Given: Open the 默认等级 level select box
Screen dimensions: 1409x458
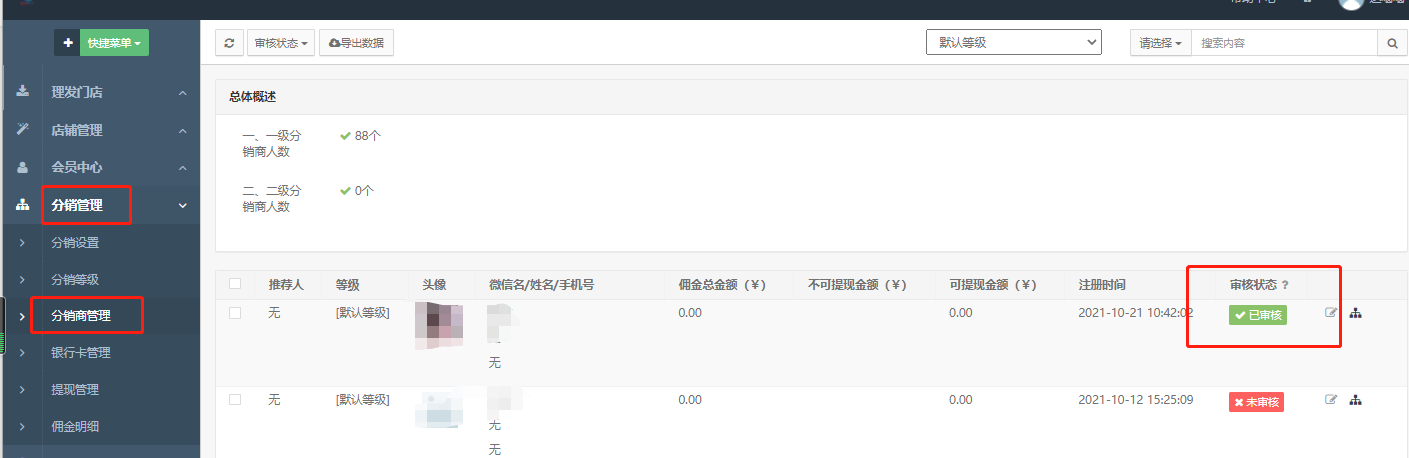Looking at the screenshot, I should pos(1013,43).
